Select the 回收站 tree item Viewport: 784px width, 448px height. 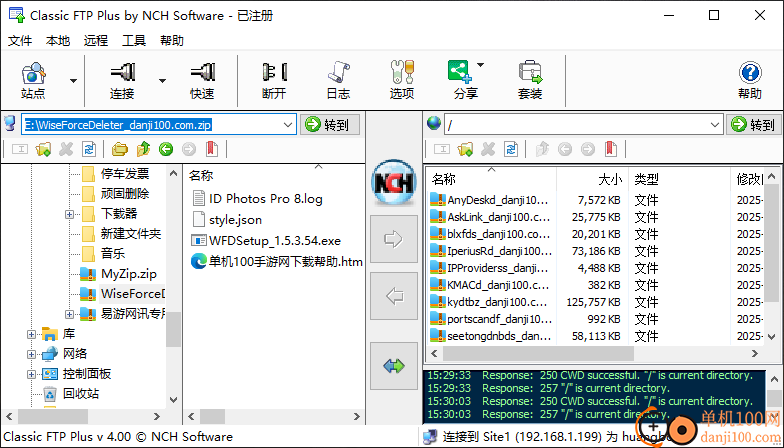coord(81,394)
